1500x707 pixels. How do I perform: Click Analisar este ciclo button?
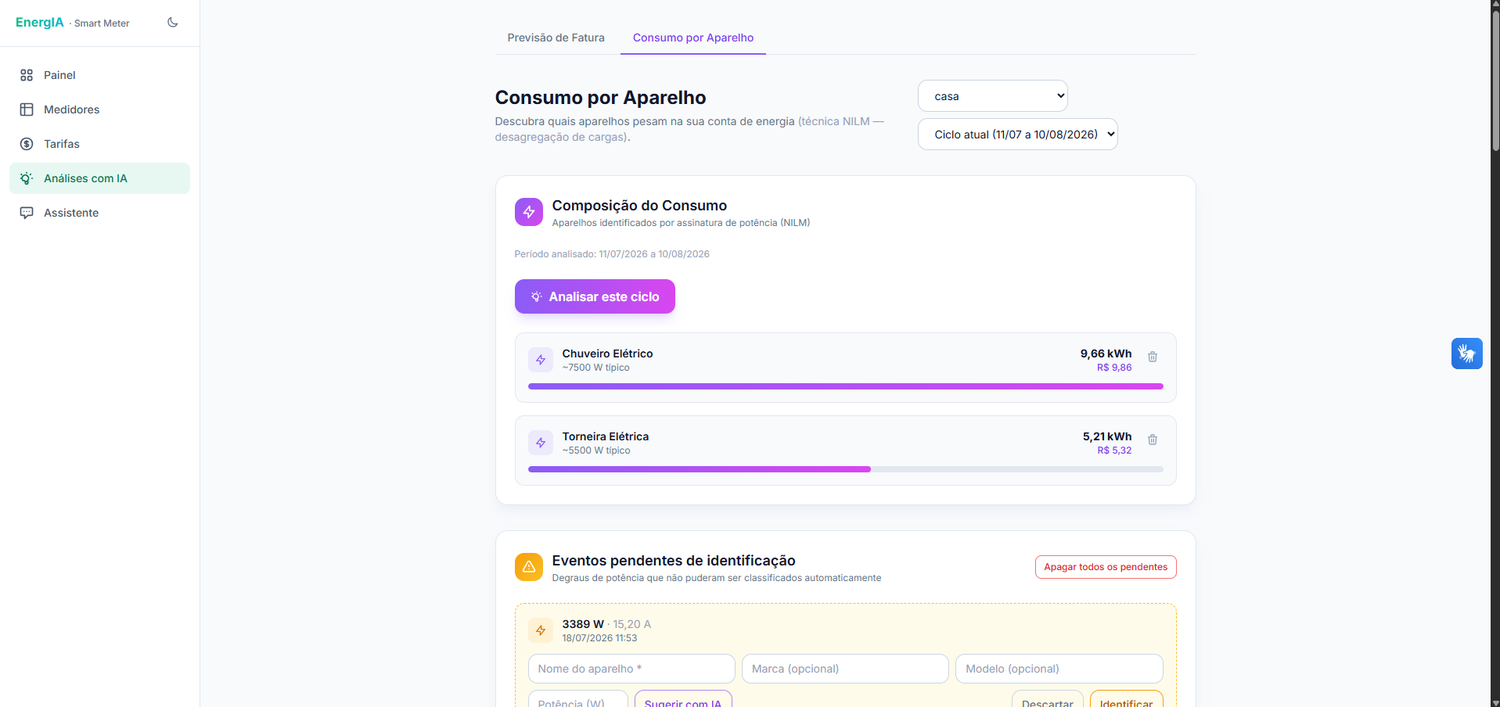pos(595,297)
